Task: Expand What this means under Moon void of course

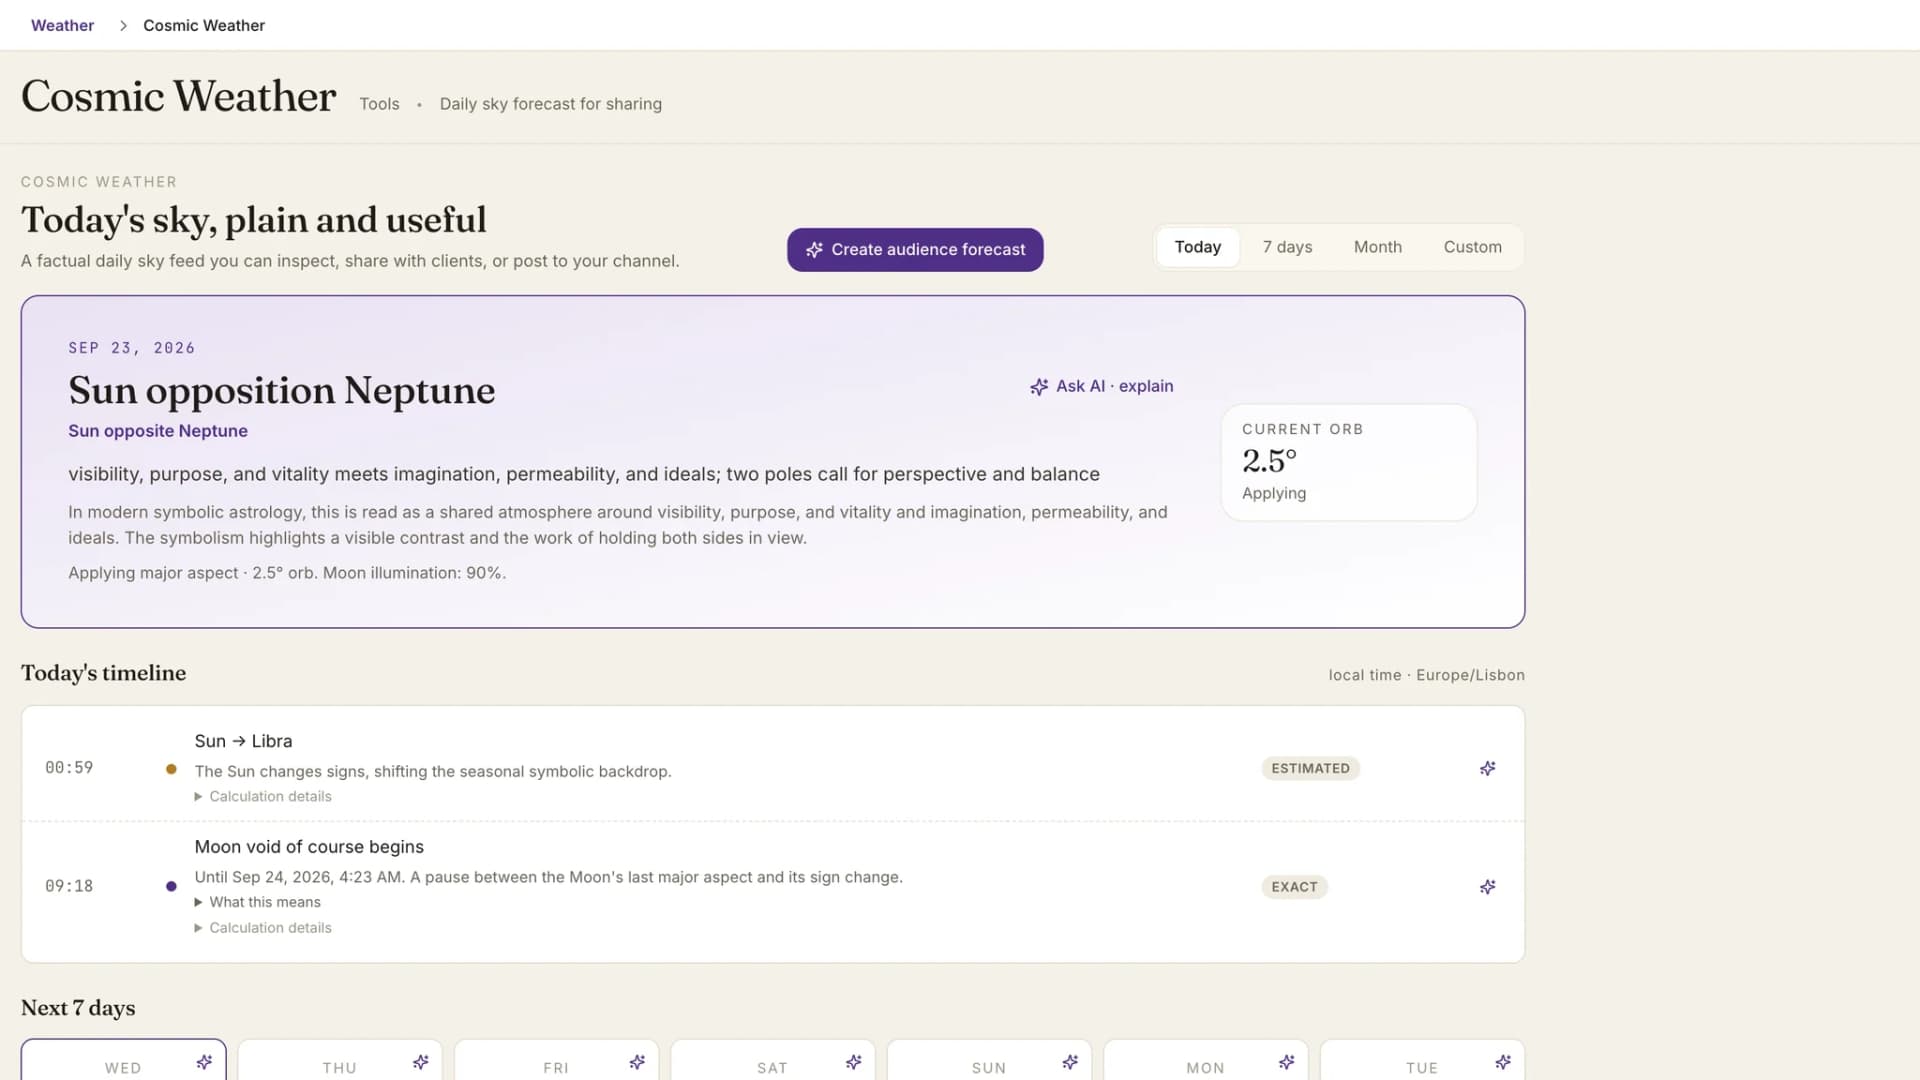Action: coord(258,902)
